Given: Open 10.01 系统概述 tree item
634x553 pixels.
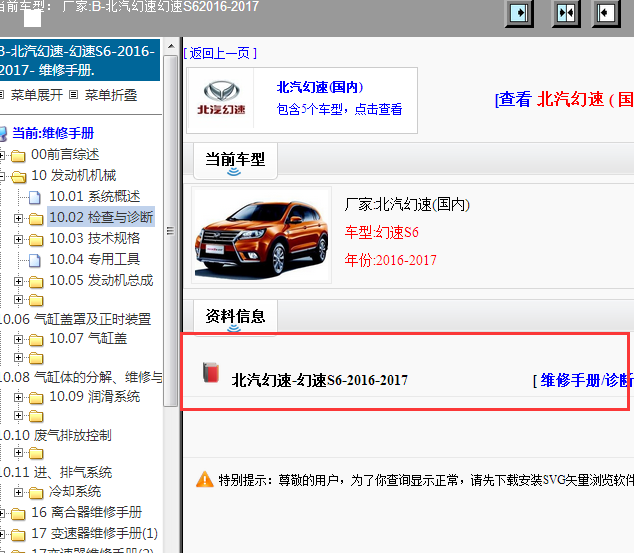Looking at the screenshot, I should (95, 196).
